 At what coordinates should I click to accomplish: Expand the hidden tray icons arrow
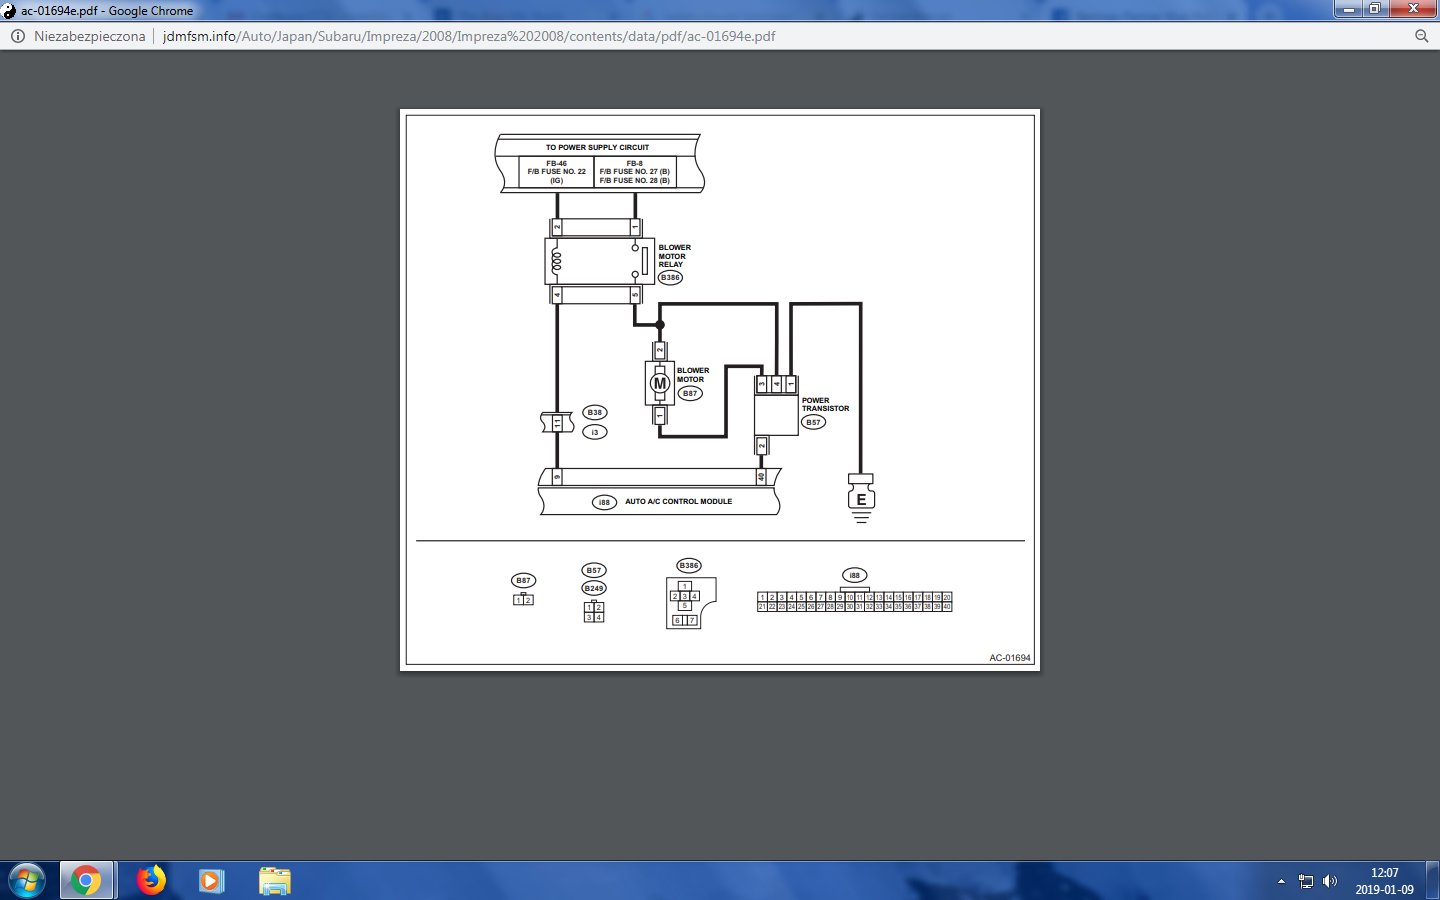[x=1281, y=881]
